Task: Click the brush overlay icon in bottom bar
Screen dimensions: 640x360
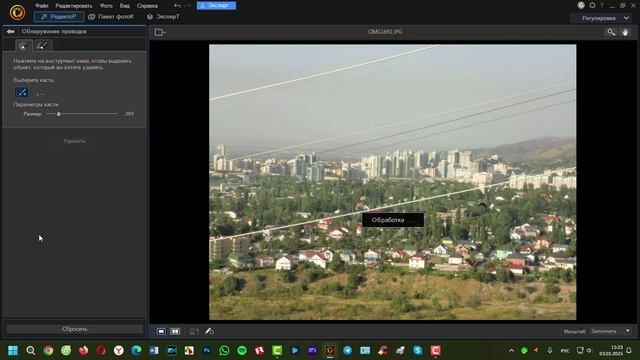Action: pyautogui.click(x=209, y=331)
